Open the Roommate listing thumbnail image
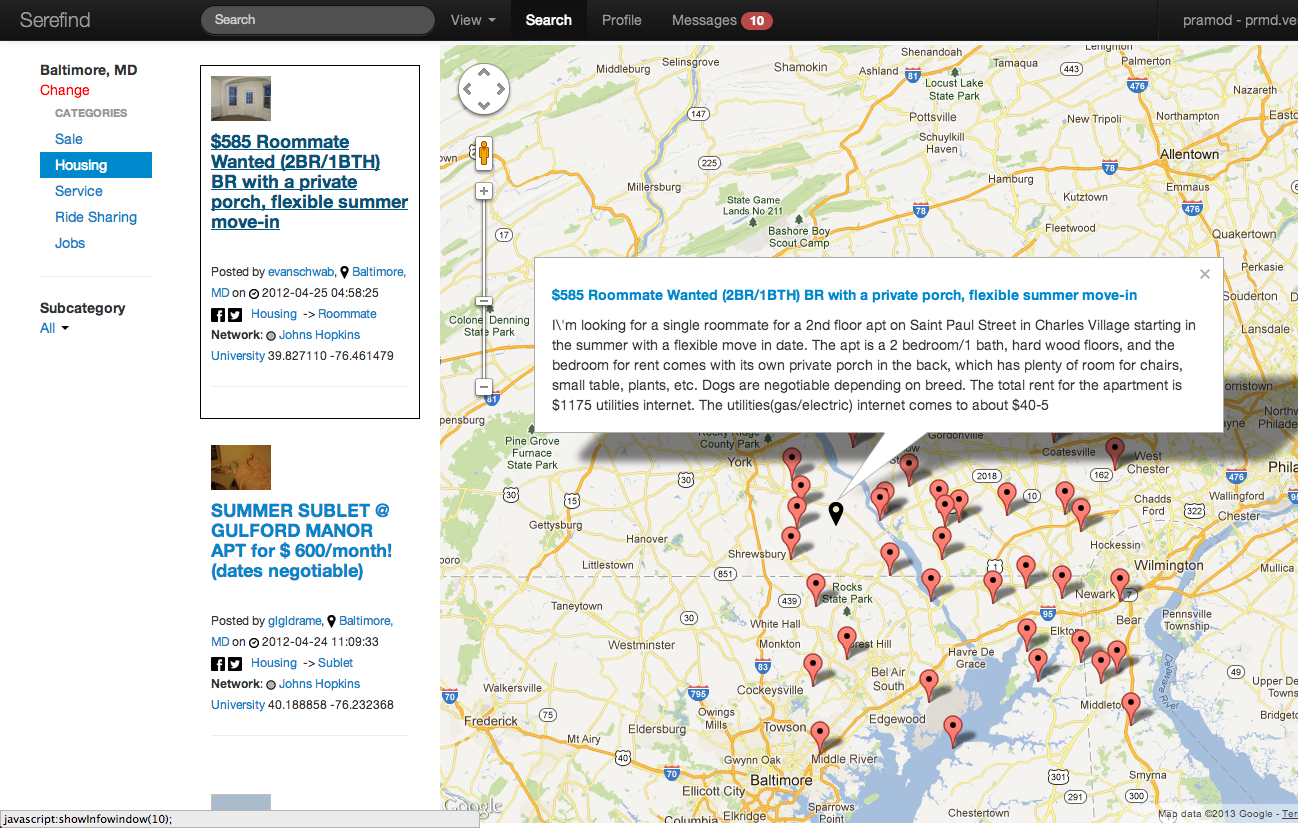 (x=240, y=98)
